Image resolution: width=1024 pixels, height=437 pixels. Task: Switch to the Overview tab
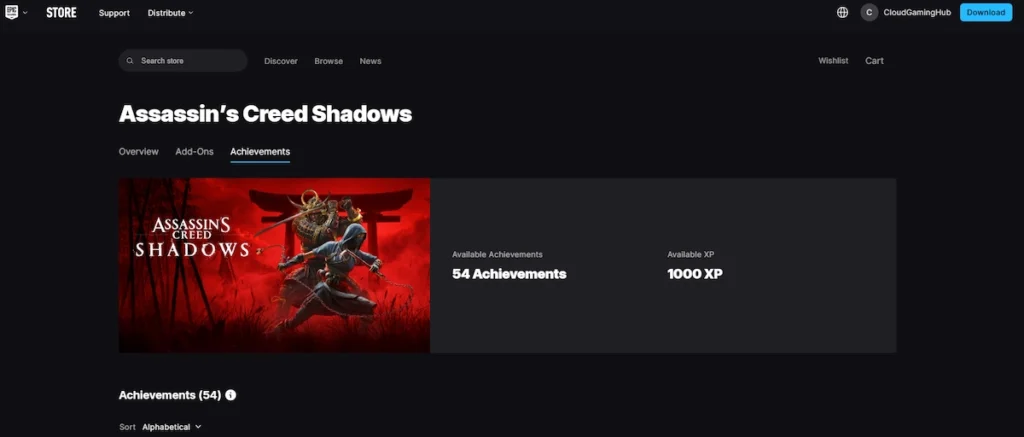pyautogui.click(x=138, y=152)
